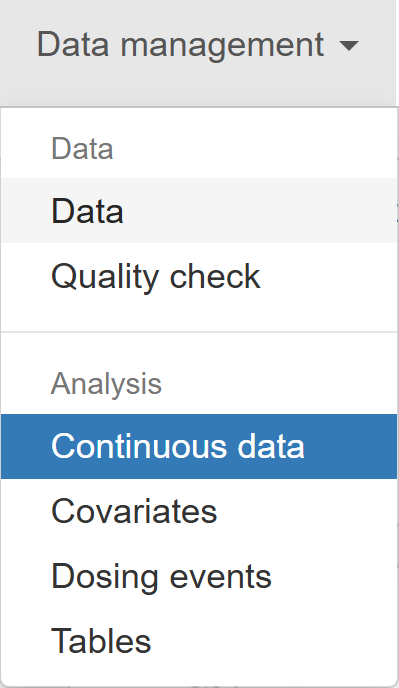Activate the Continuous data blue row

(x=199, y=446)
